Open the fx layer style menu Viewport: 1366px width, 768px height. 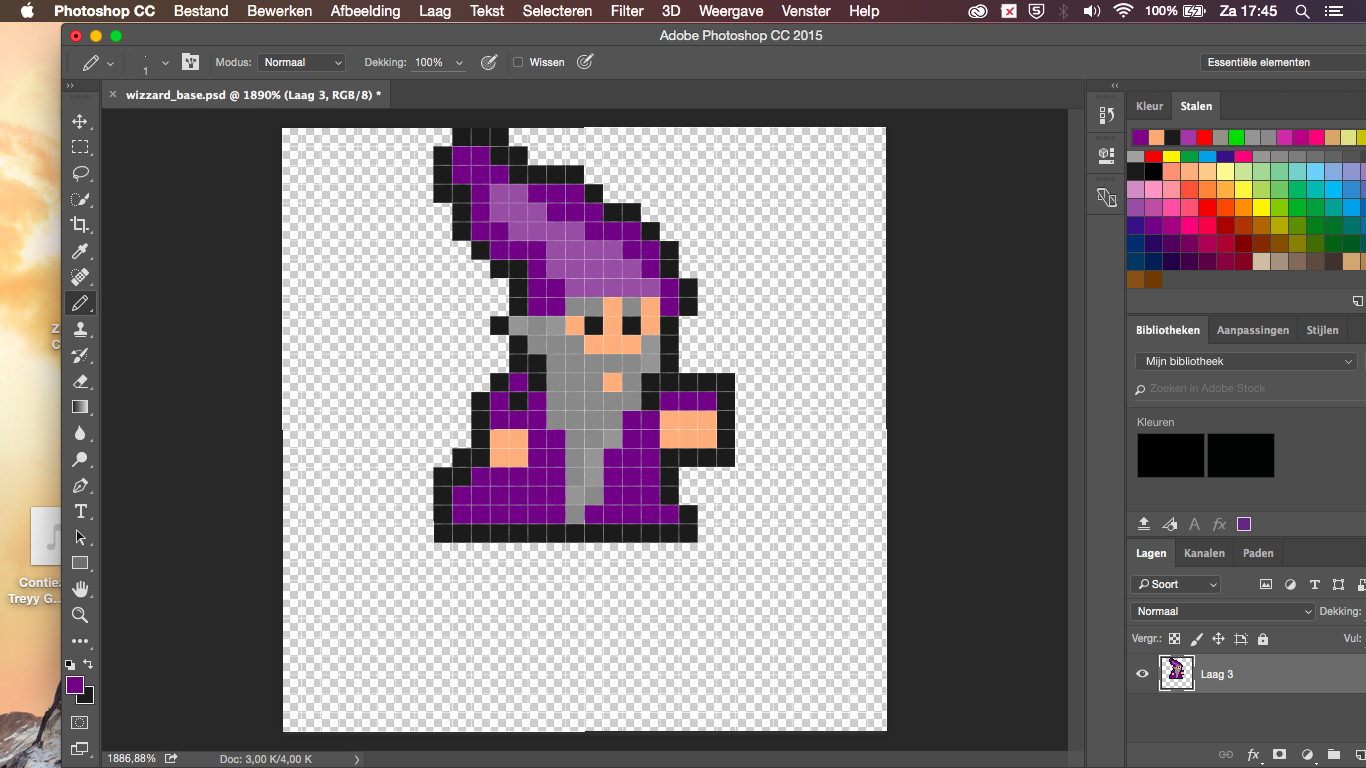tap(1253, 756)
